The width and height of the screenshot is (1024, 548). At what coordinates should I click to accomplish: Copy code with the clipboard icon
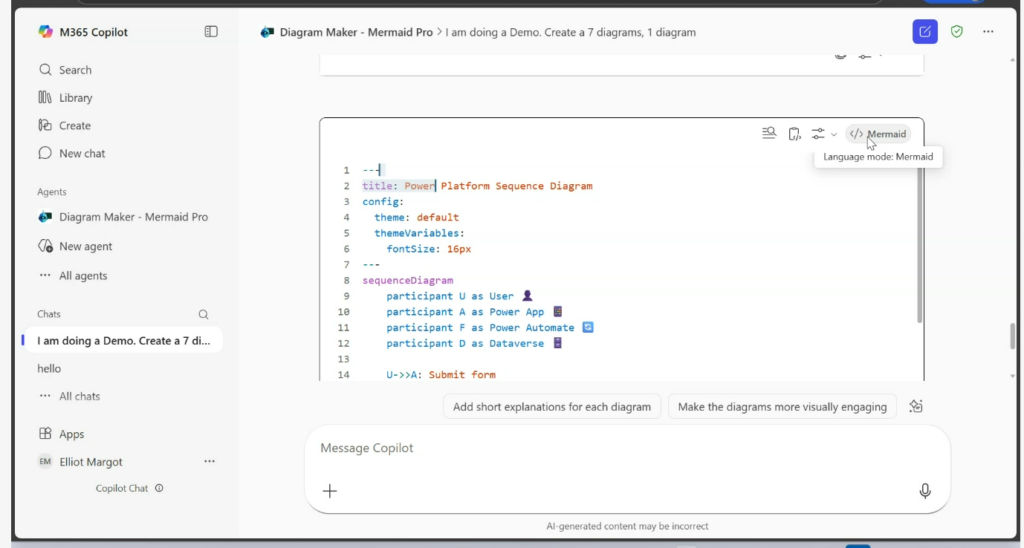pyautogui.click(x=794, y=134)
